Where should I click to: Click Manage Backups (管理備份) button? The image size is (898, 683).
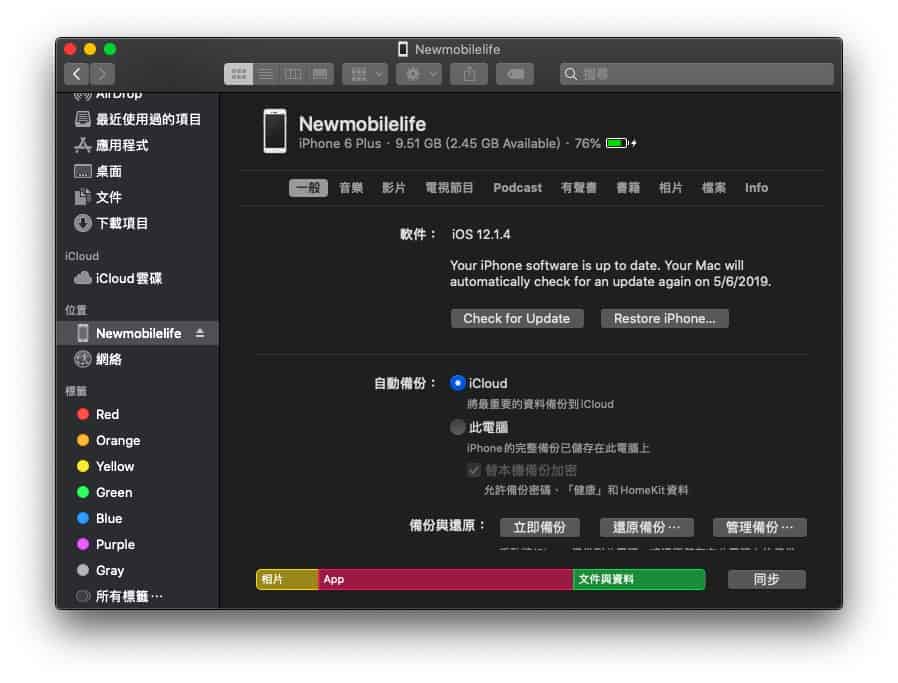click(x=759, y=527)
